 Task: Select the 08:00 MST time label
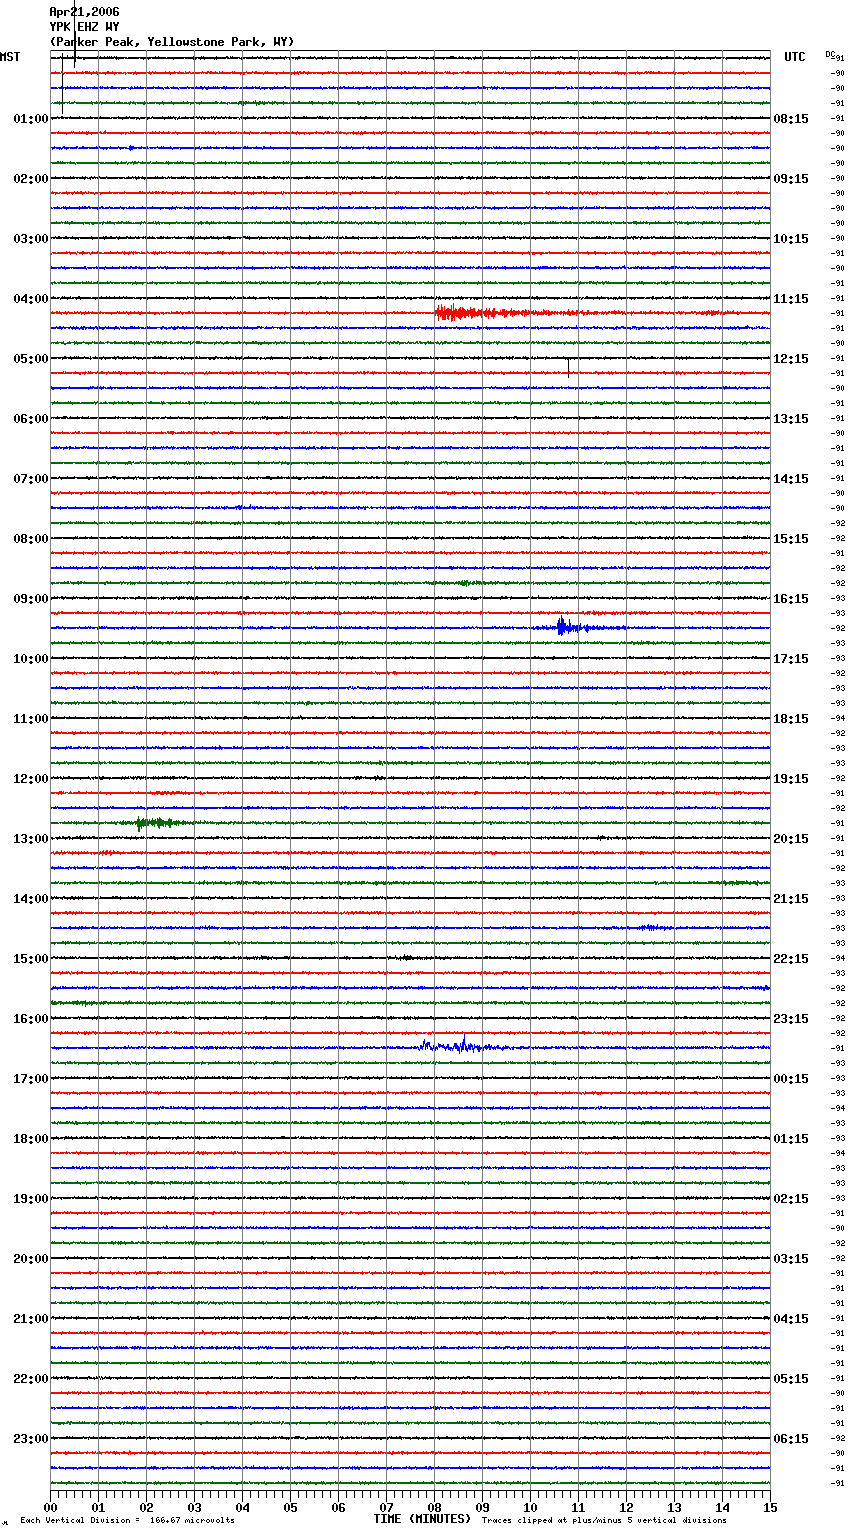(x=31, y=539)
